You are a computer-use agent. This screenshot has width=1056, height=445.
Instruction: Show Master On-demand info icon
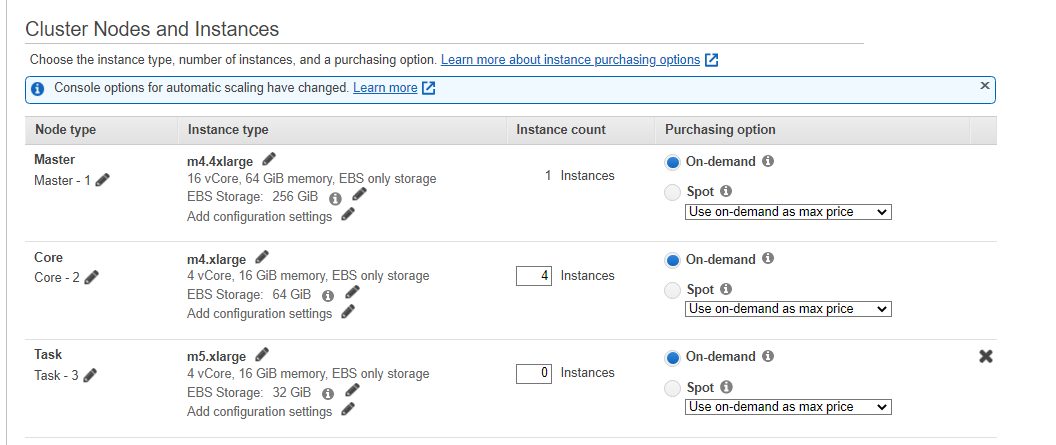(768, 162)
